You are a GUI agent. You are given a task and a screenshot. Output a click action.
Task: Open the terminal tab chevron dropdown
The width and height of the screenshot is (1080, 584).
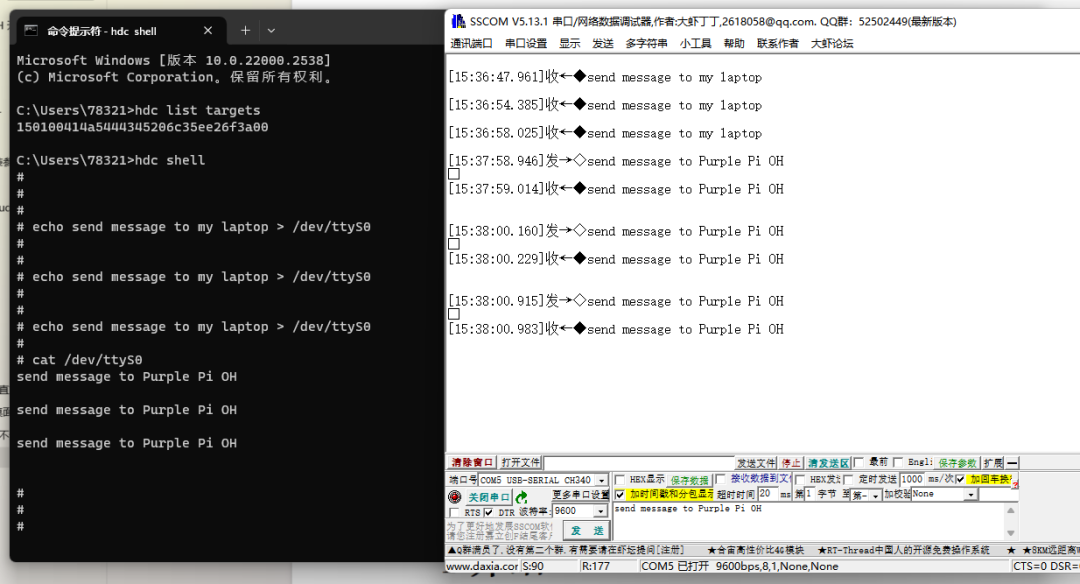271,30
